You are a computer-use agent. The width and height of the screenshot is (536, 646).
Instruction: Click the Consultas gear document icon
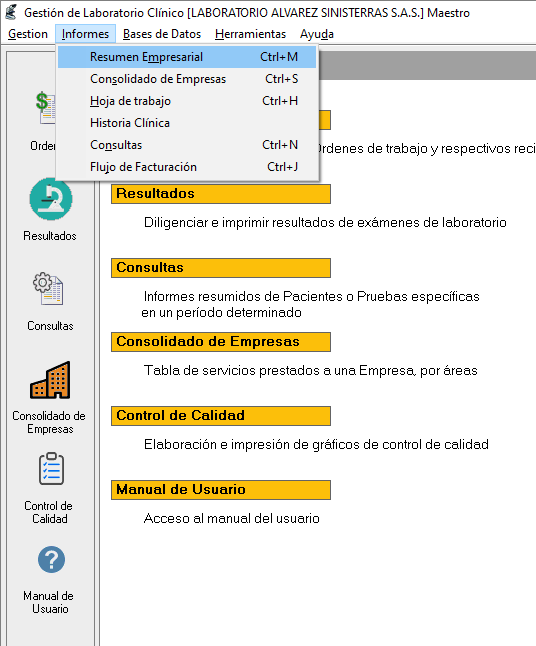[x=48, y=289]
